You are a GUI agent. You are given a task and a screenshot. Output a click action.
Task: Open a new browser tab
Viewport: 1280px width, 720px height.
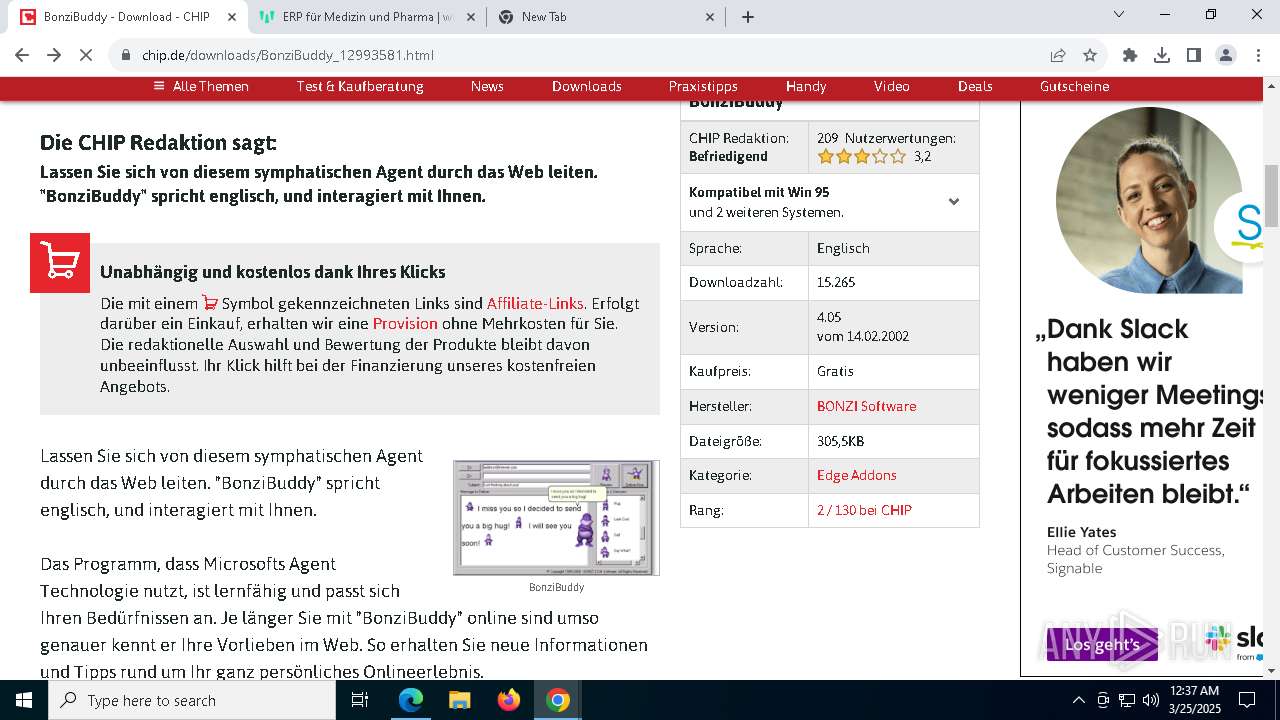pos(748,16)
